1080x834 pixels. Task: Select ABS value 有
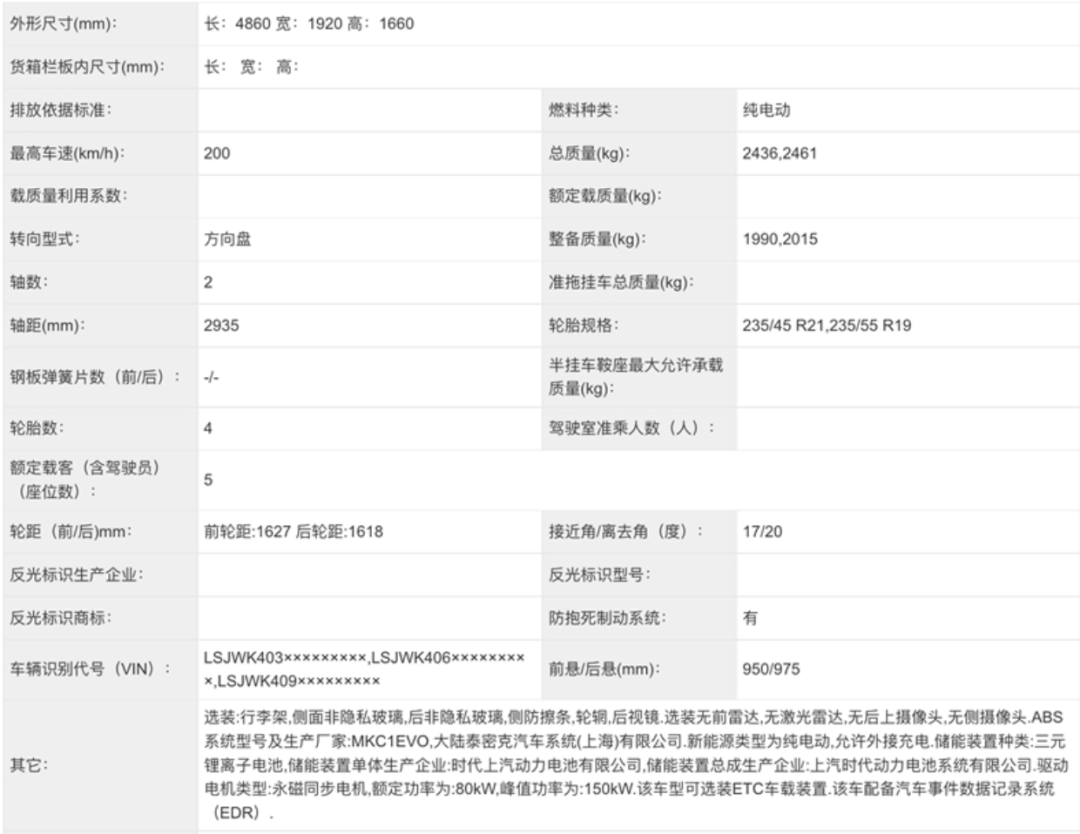pyautogui.click(x=750, y=618)
